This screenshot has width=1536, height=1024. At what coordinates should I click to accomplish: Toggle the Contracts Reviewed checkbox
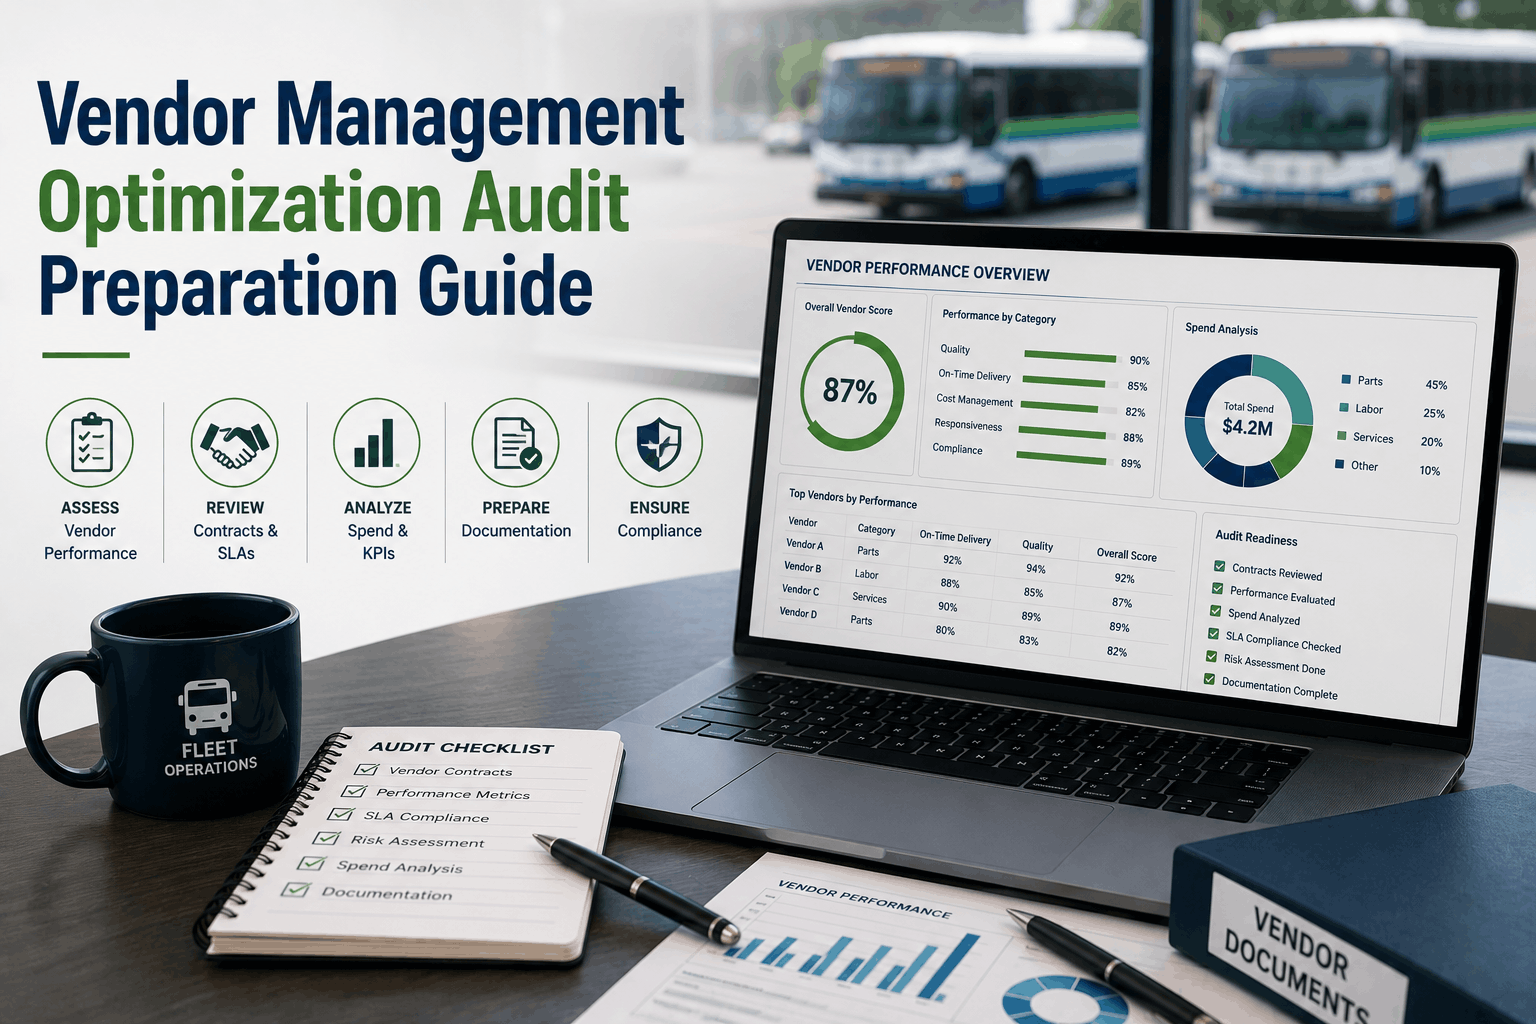[1220, 567]
